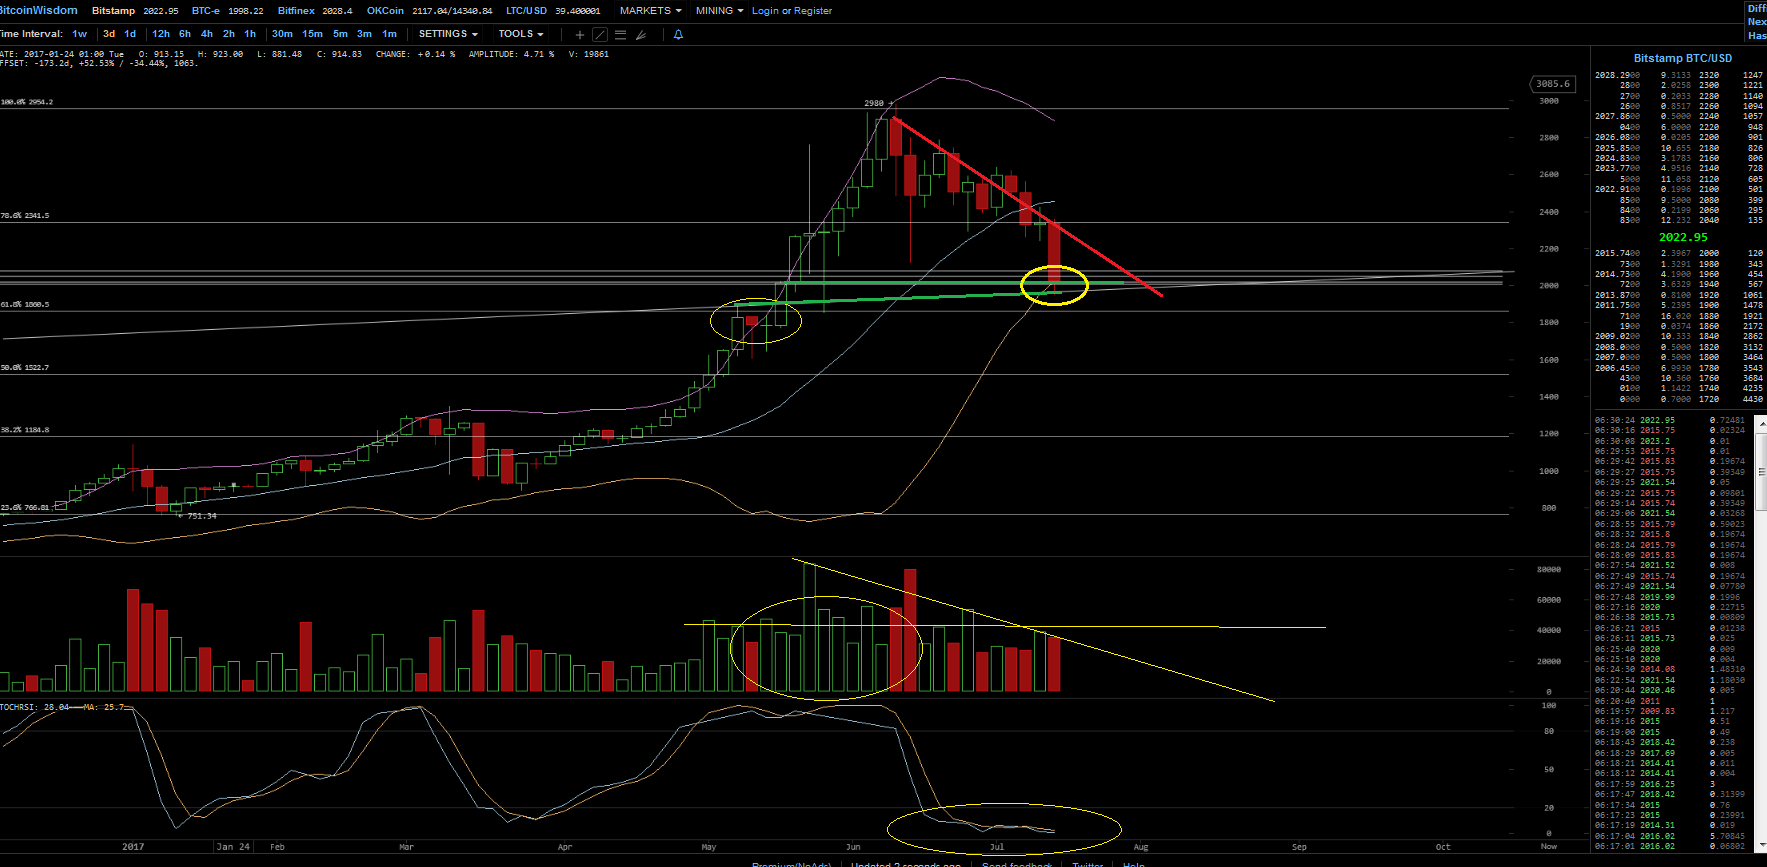
Task: Click the Login link
Action: pyautogui.click(x=765, y=11)
